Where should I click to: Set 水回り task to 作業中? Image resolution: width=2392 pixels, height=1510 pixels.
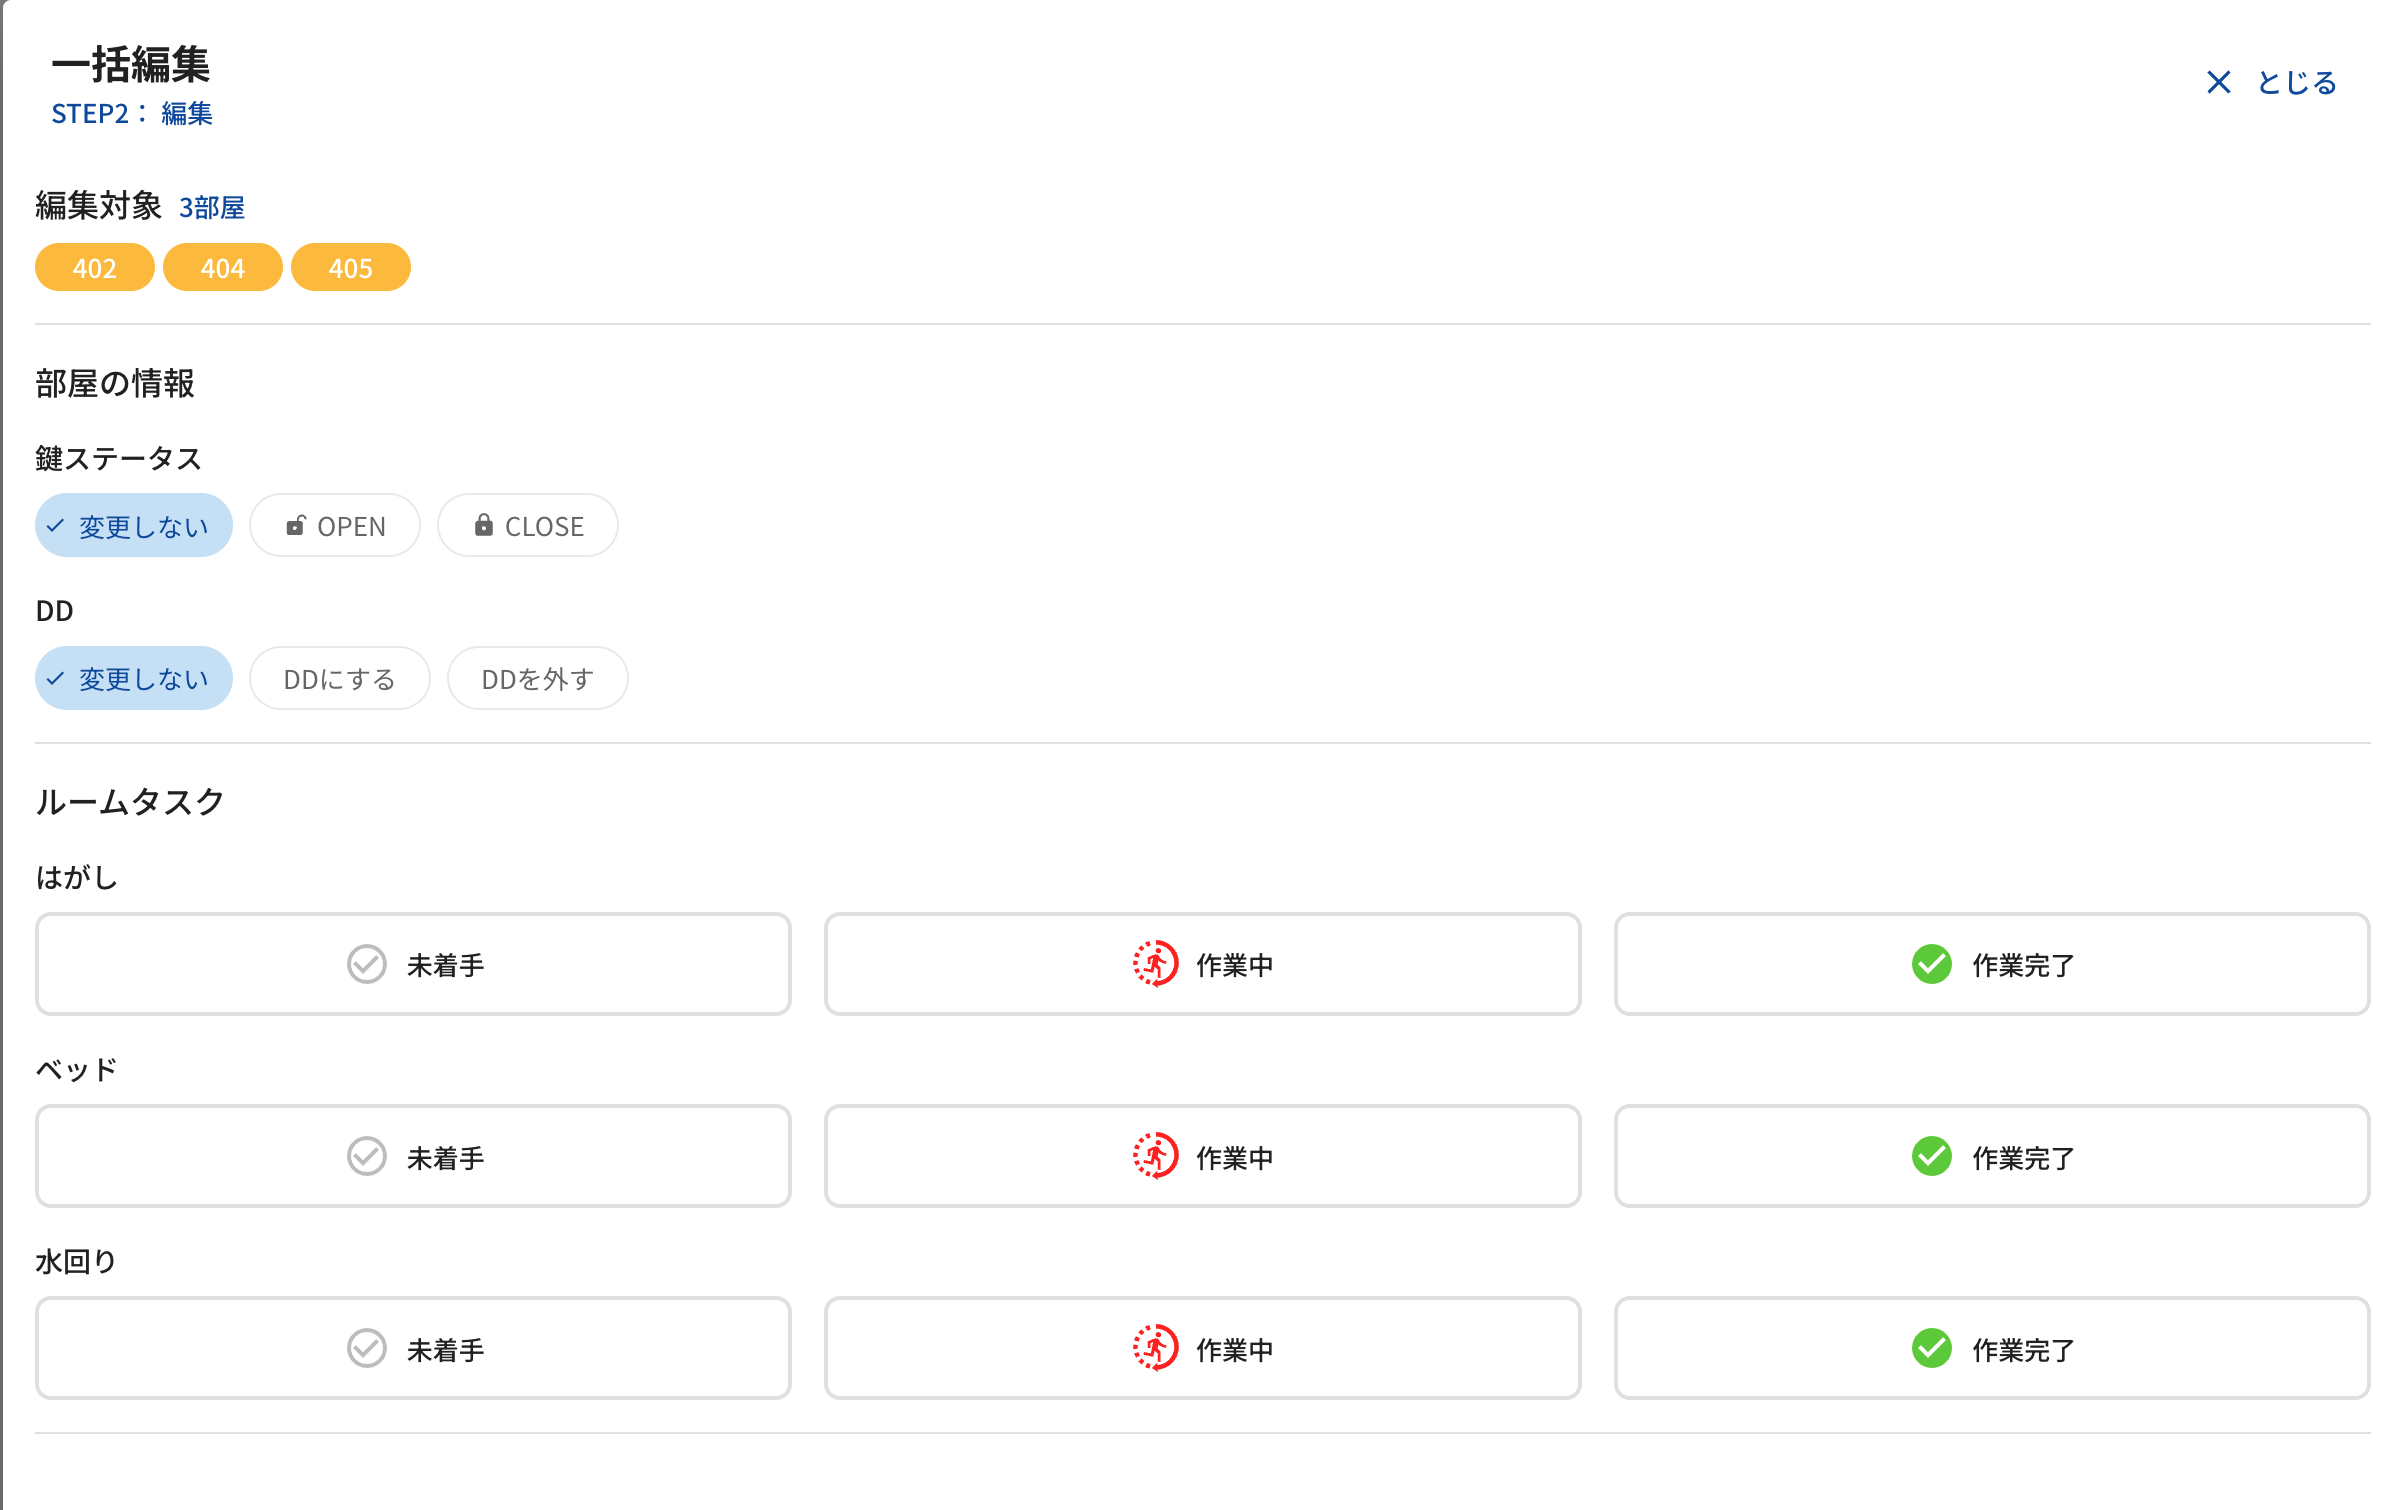click(x=1202, y=1349)
